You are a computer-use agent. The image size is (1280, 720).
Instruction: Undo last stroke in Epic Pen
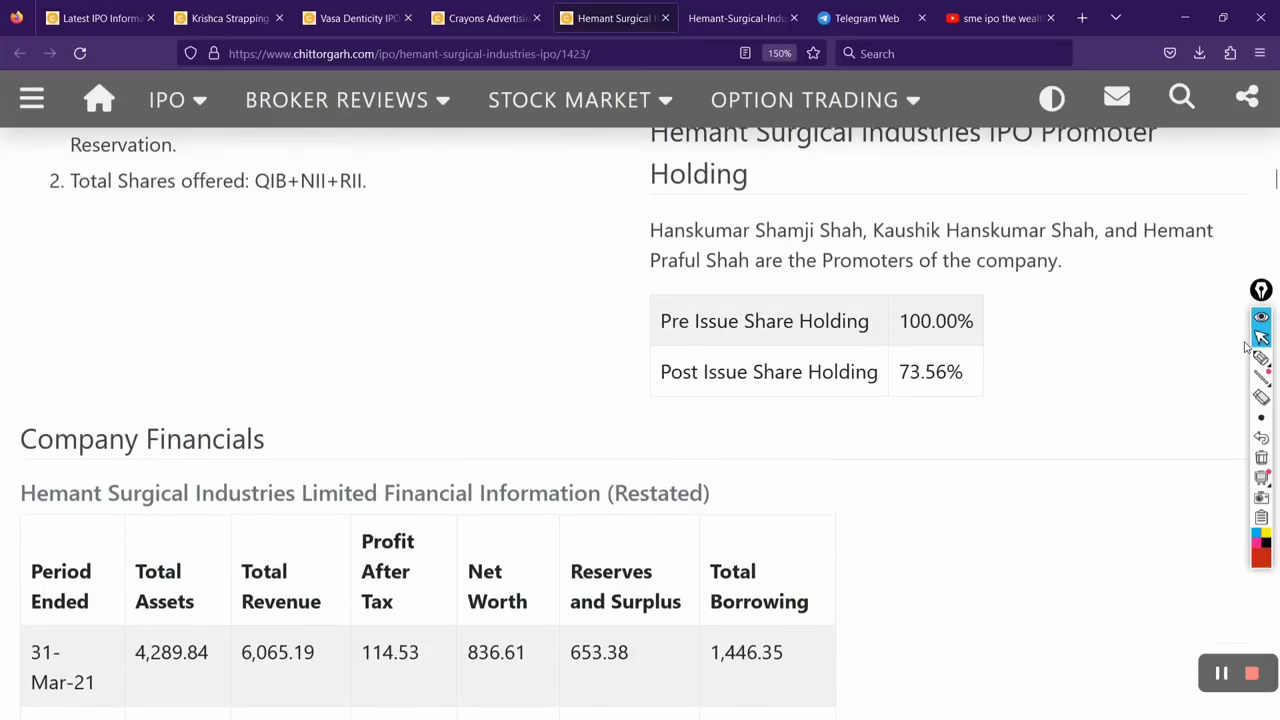(x=1261, y=438)
